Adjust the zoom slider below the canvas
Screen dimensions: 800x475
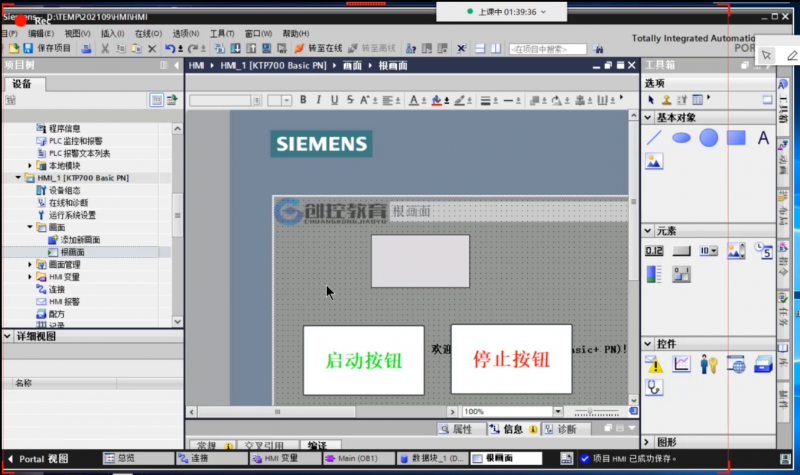[592, 411]
